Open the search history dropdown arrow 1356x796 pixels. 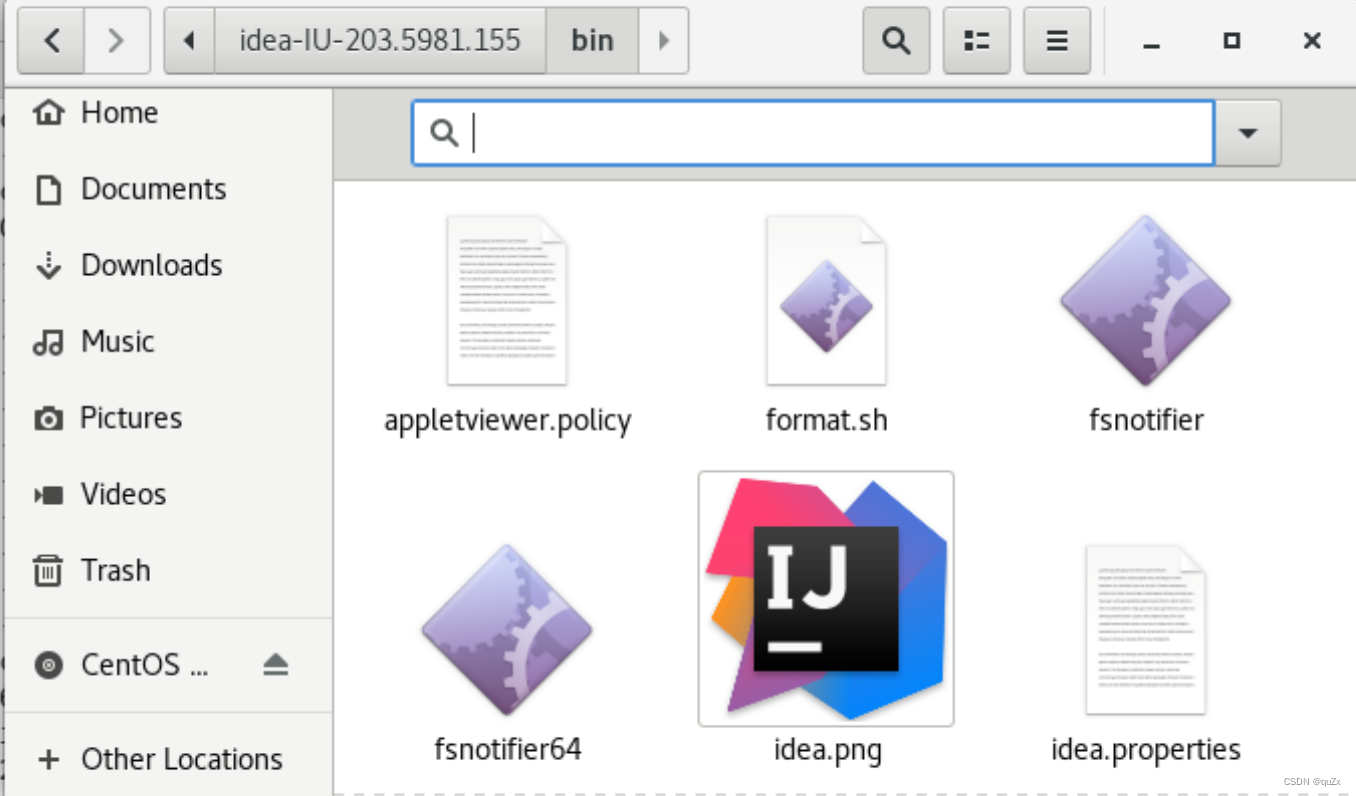coord(1247,131)
